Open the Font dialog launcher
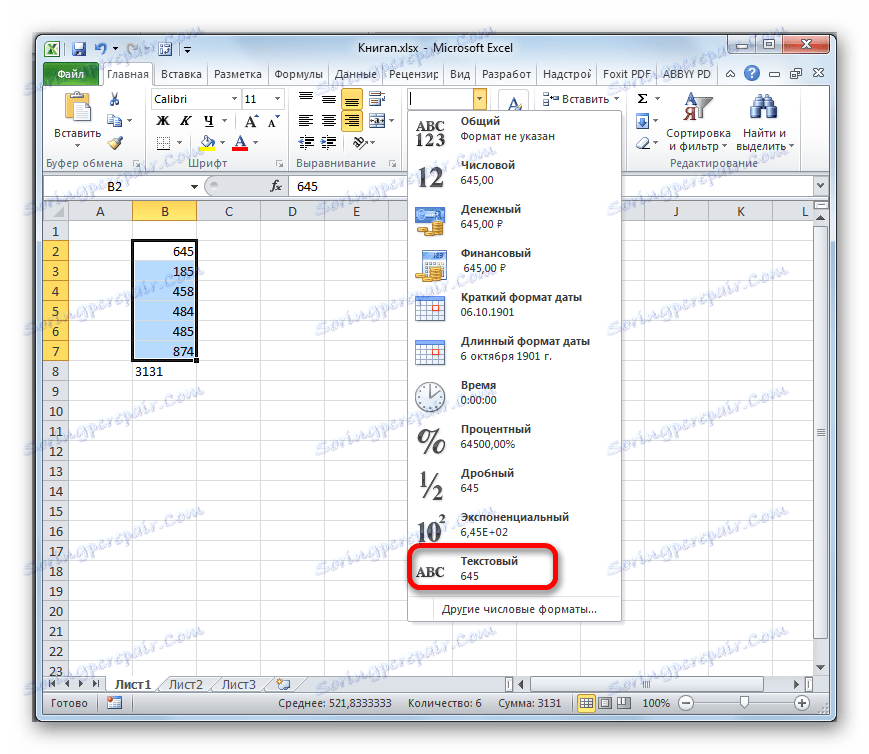The height and width of the screenshot is (754, 869). 279,164
